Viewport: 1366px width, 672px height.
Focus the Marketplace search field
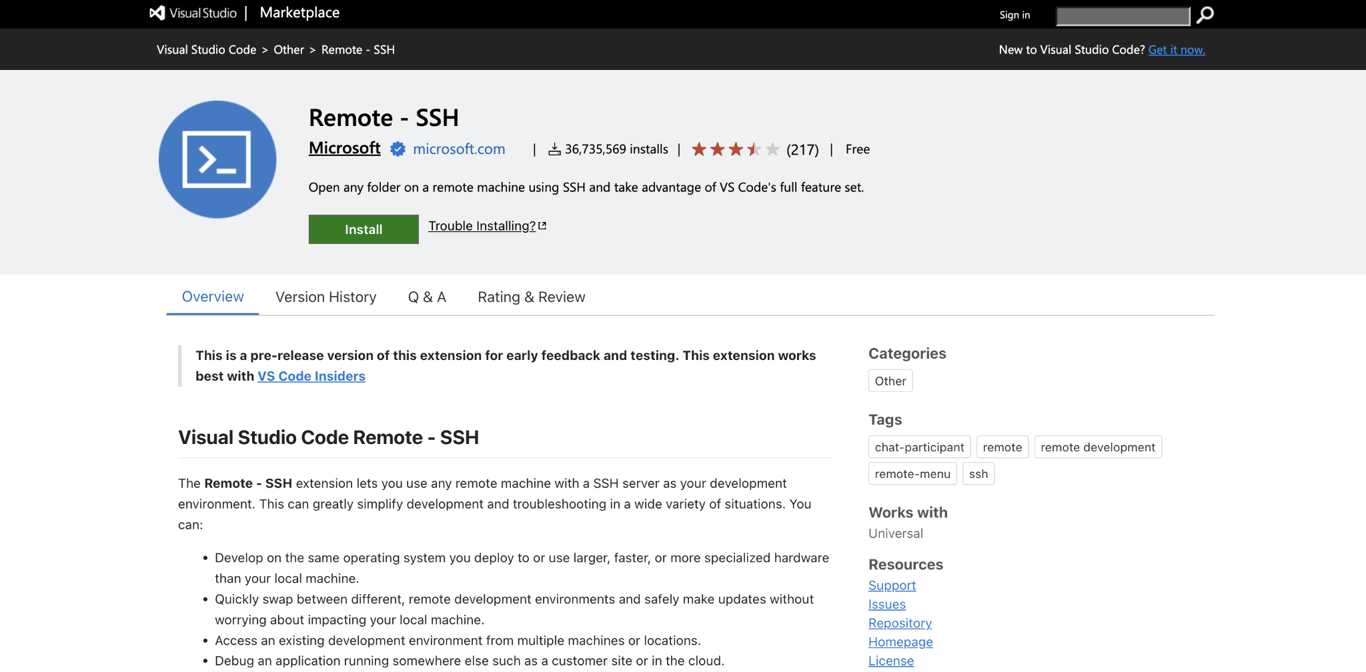click(1123, 15)
